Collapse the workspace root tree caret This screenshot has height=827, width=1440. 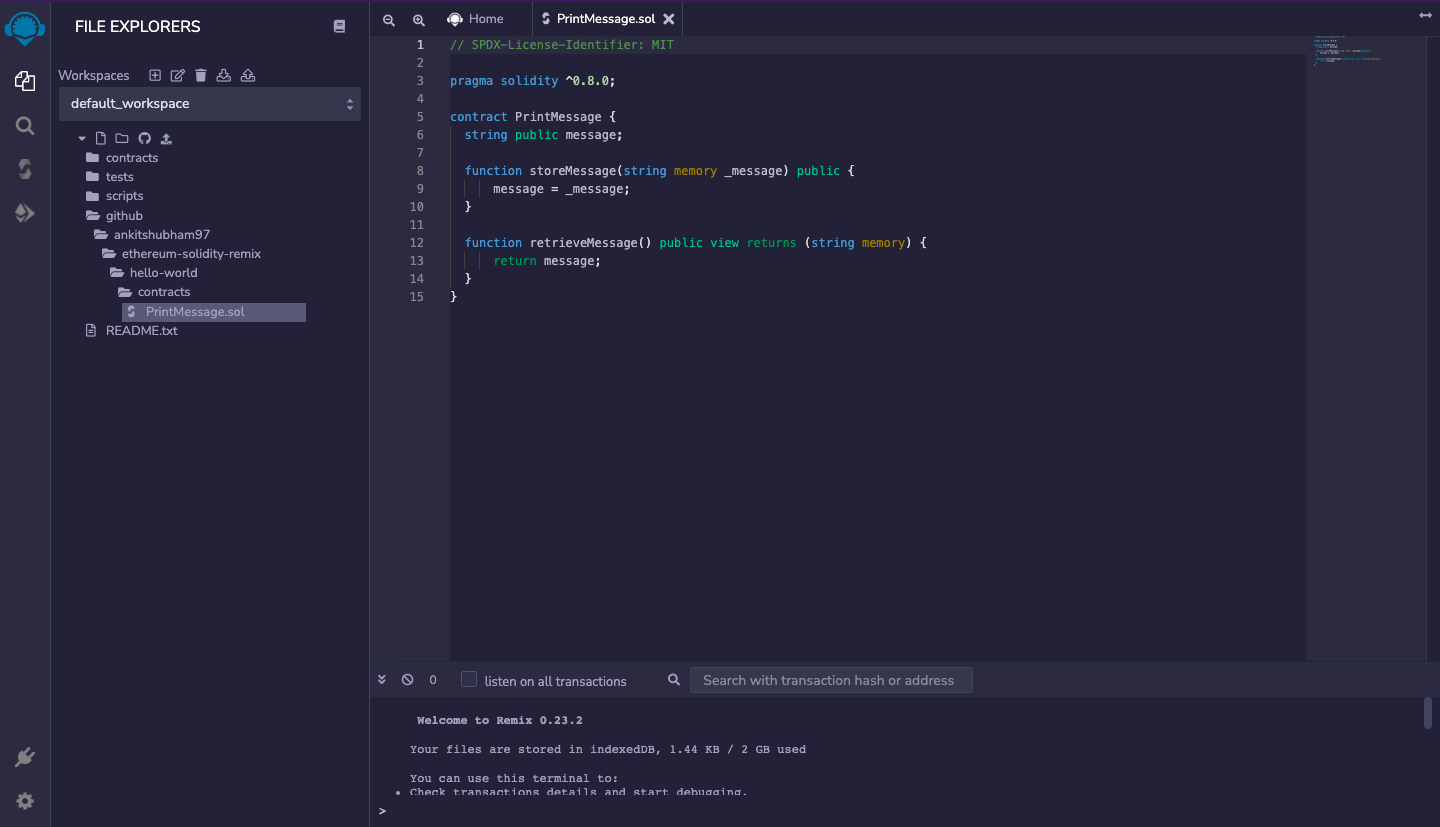click(82, 139)
